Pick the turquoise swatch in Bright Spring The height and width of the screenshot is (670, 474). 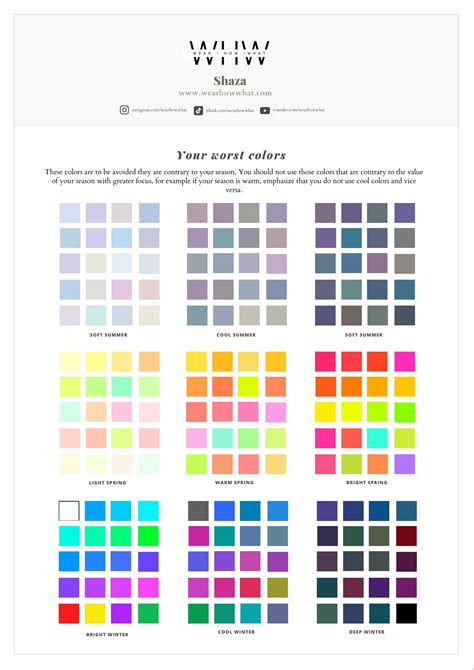pos(377,438)
